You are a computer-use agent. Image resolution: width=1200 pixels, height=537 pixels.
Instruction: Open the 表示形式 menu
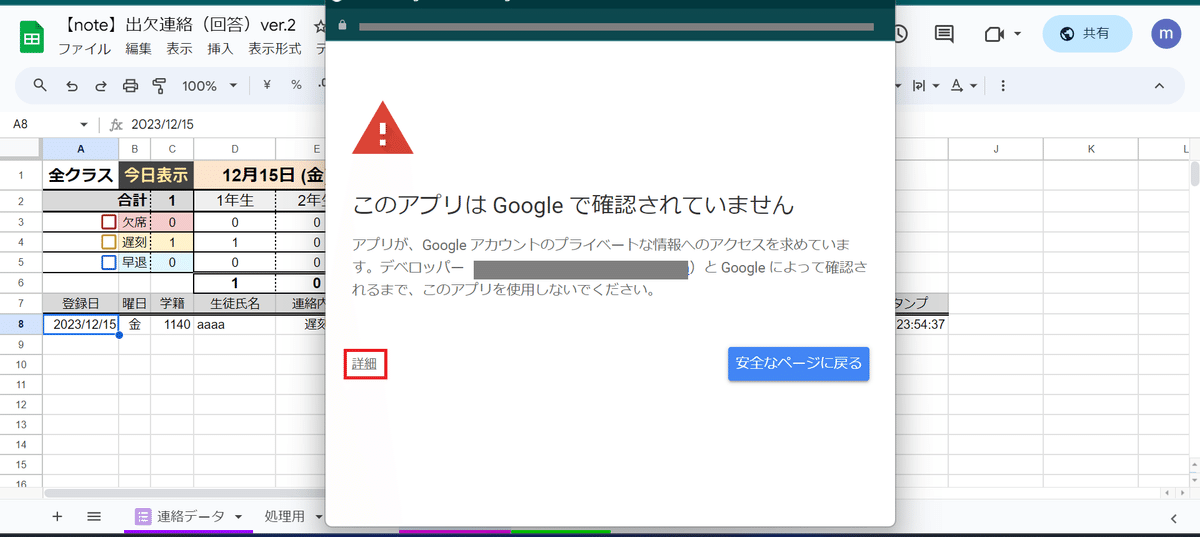pos(275,48)
